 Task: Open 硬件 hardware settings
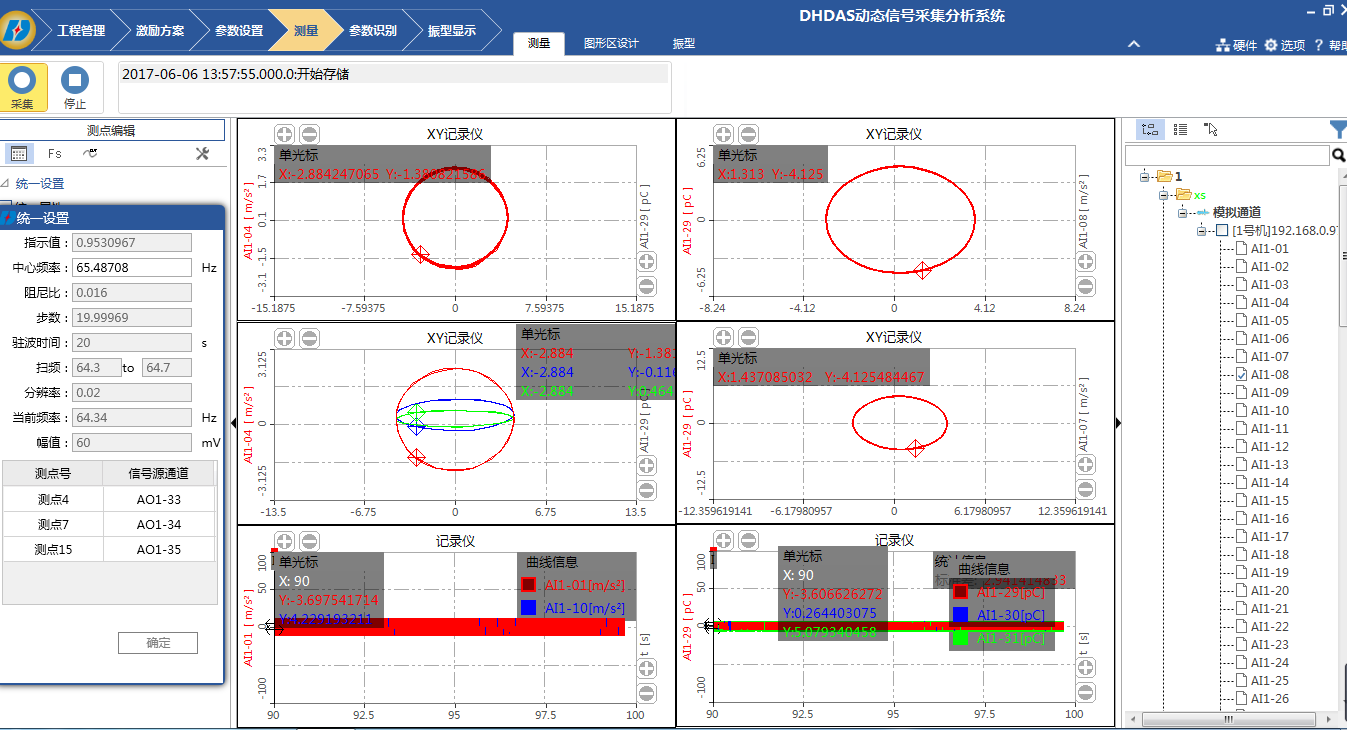(1236, 45)
